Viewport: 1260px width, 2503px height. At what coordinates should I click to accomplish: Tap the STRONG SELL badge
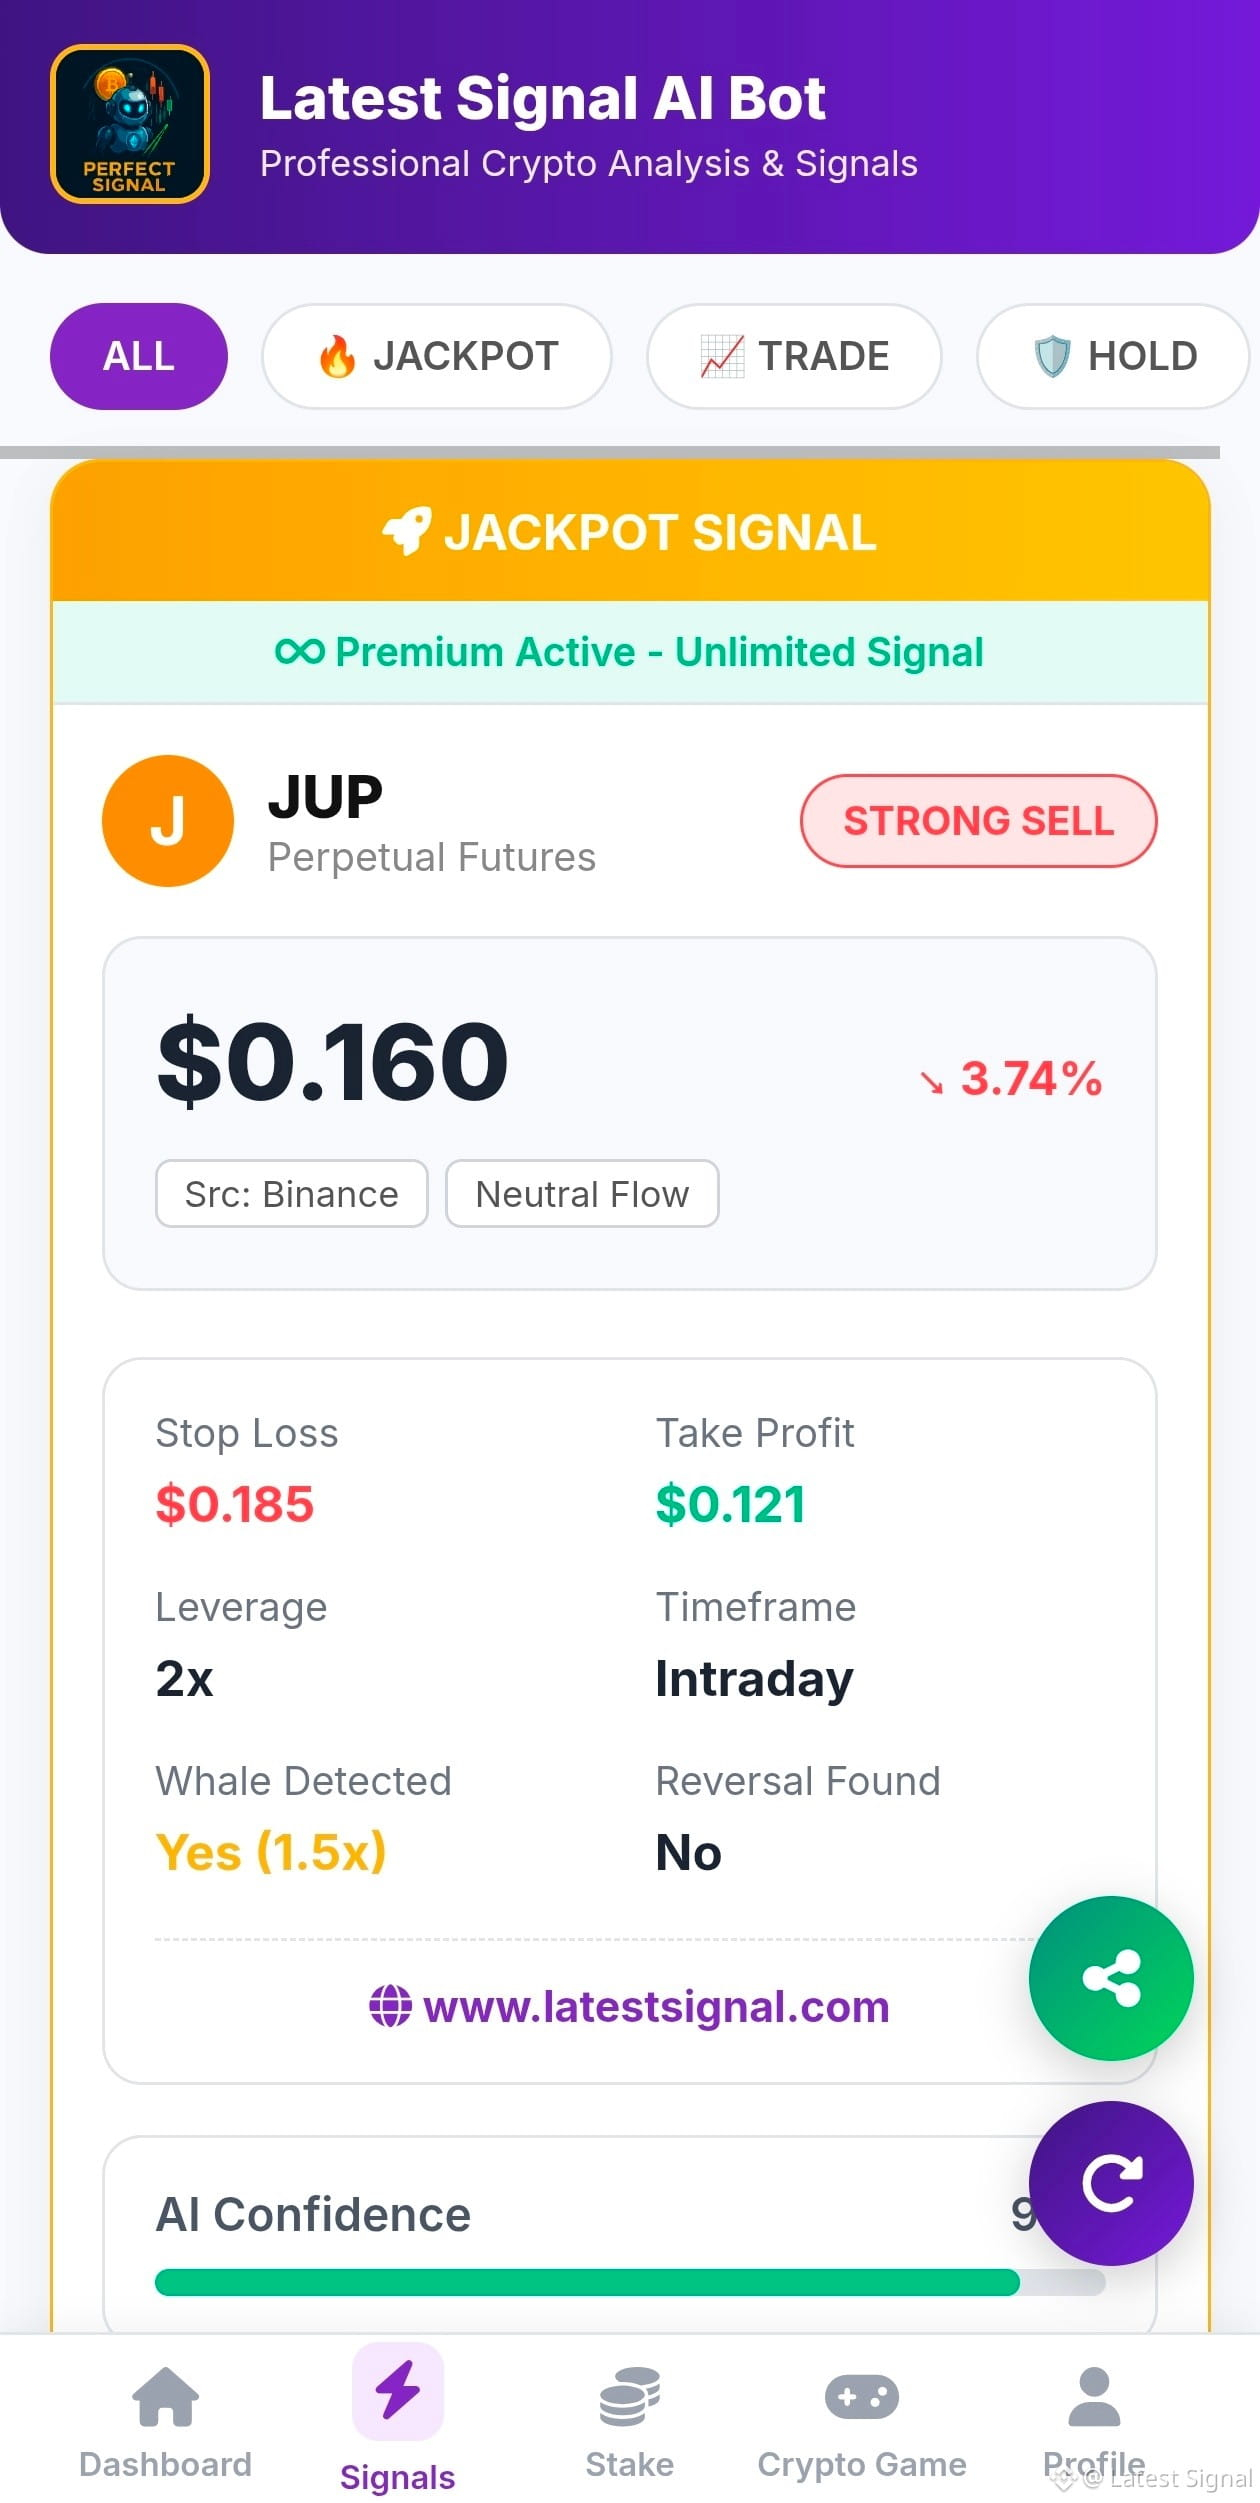coord(978,820)
